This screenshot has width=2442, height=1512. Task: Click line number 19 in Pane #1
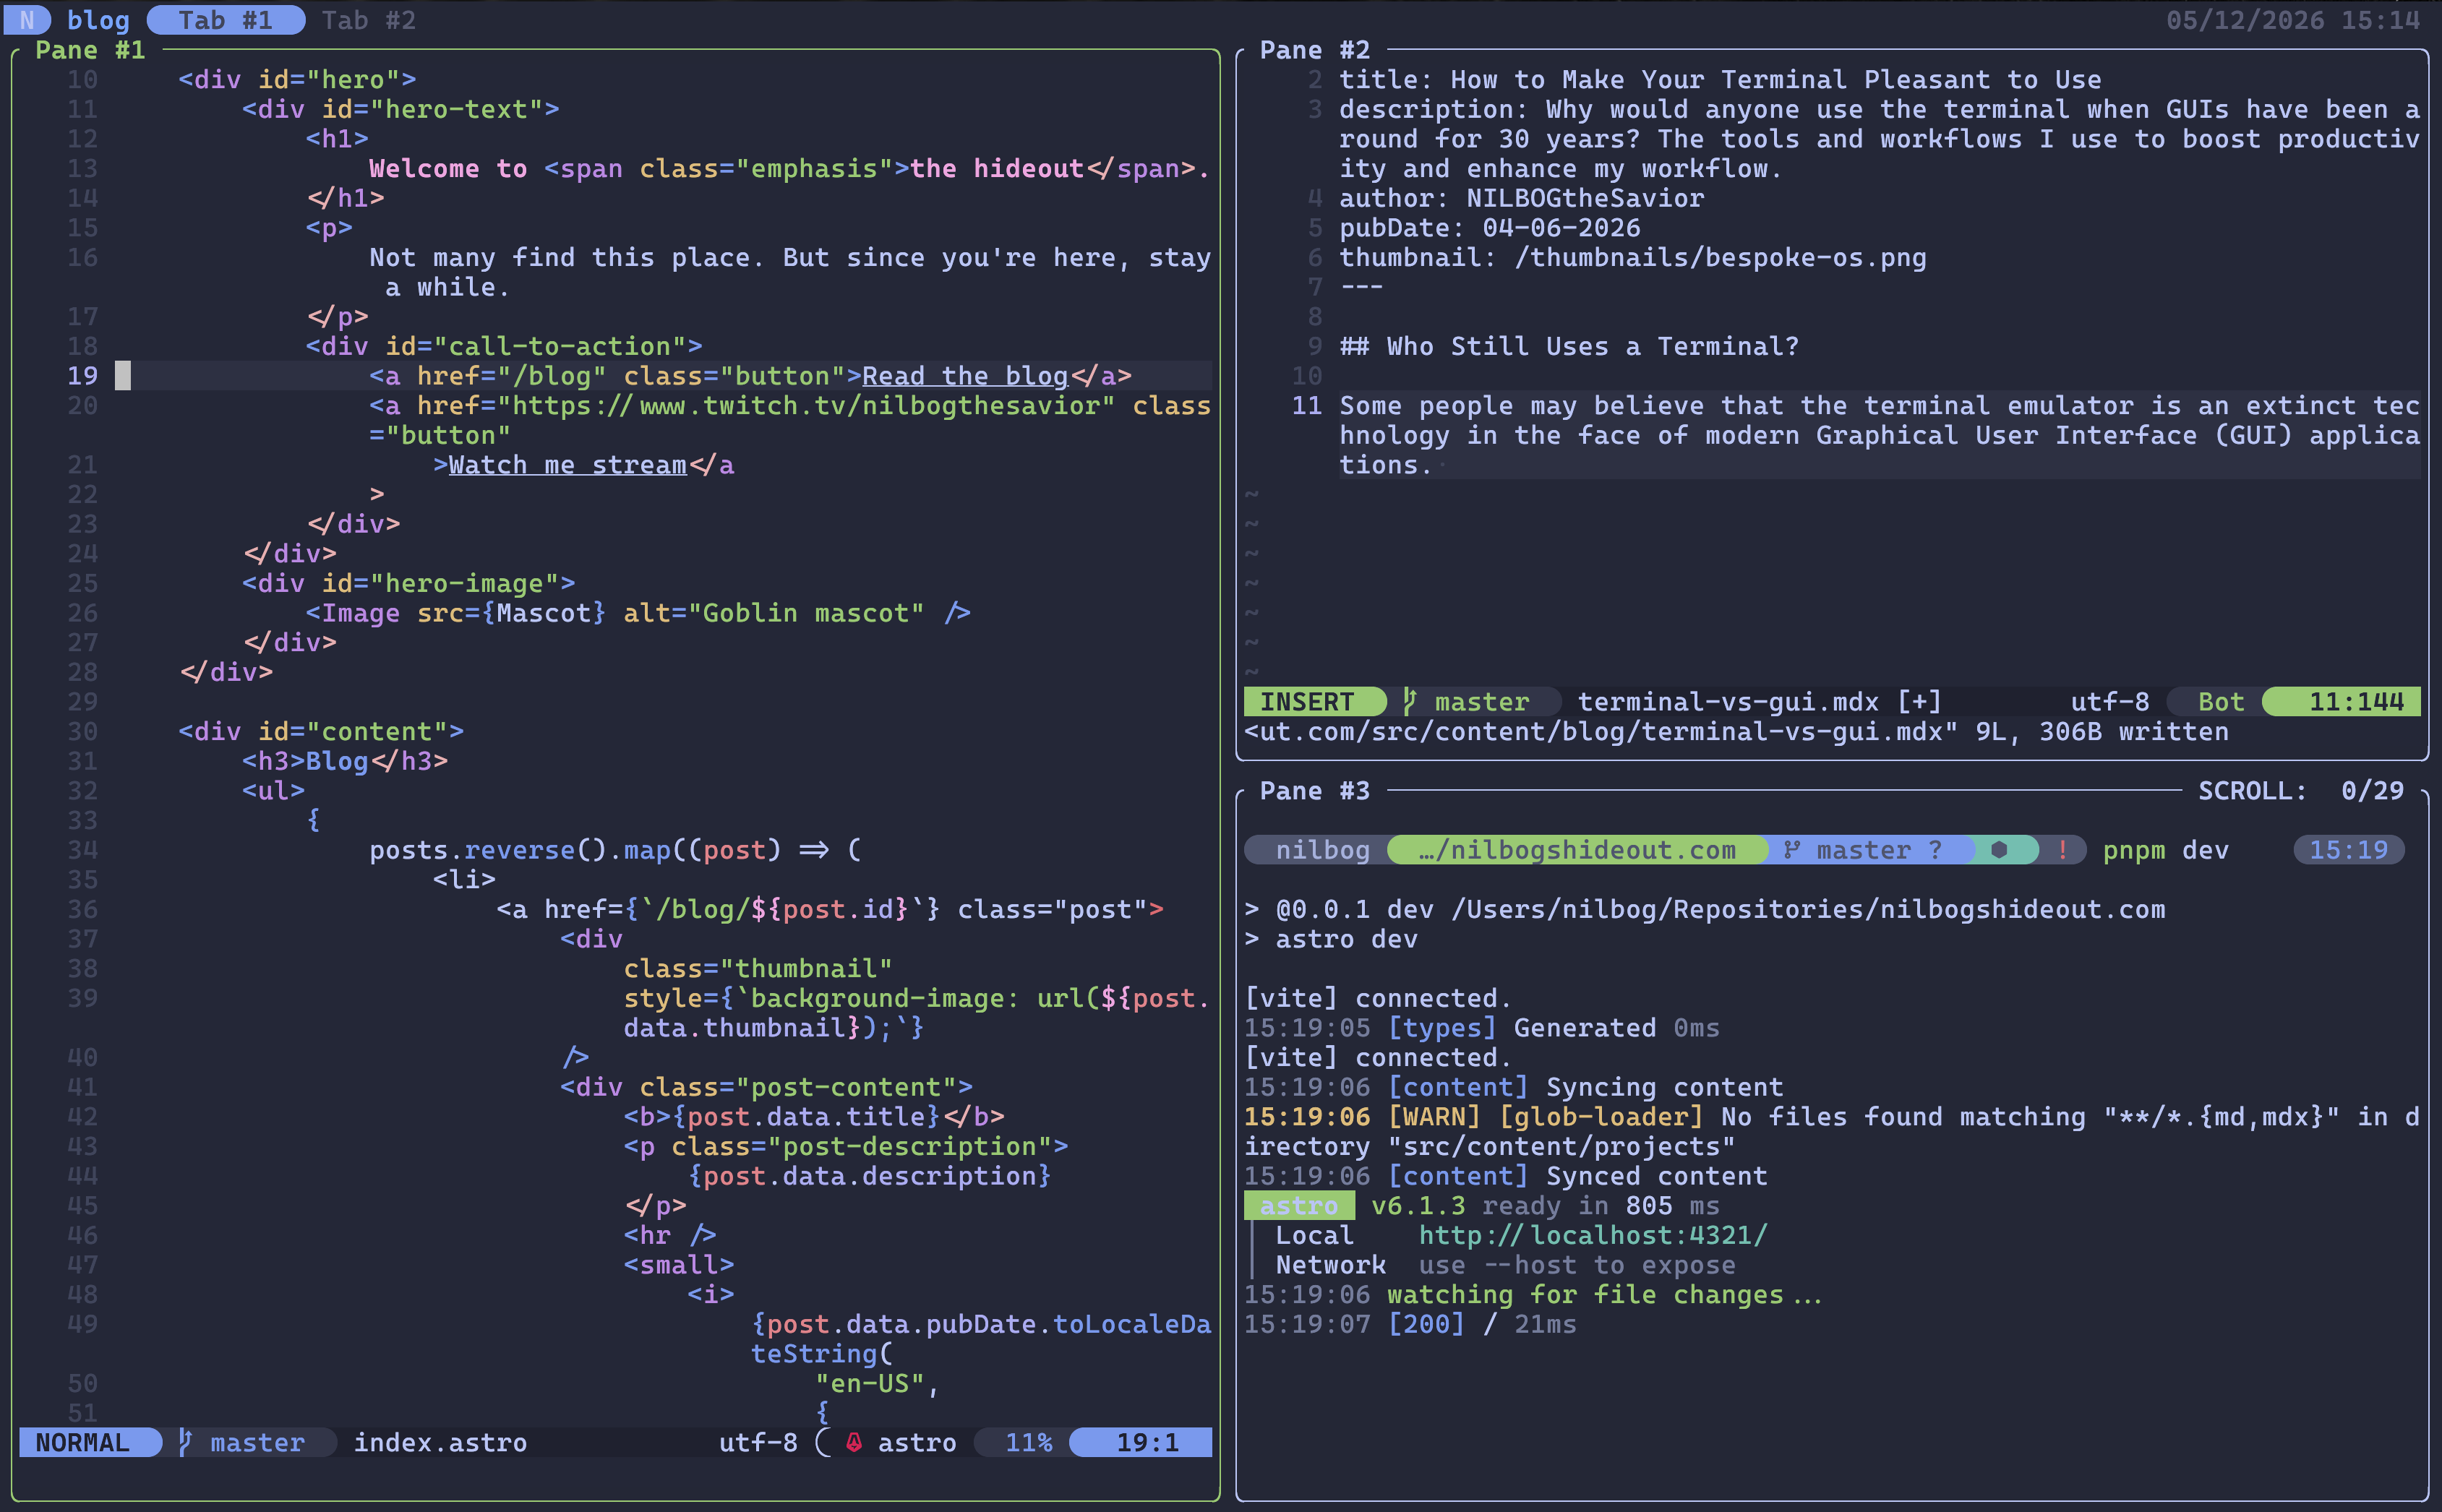(x=83, y=376)
